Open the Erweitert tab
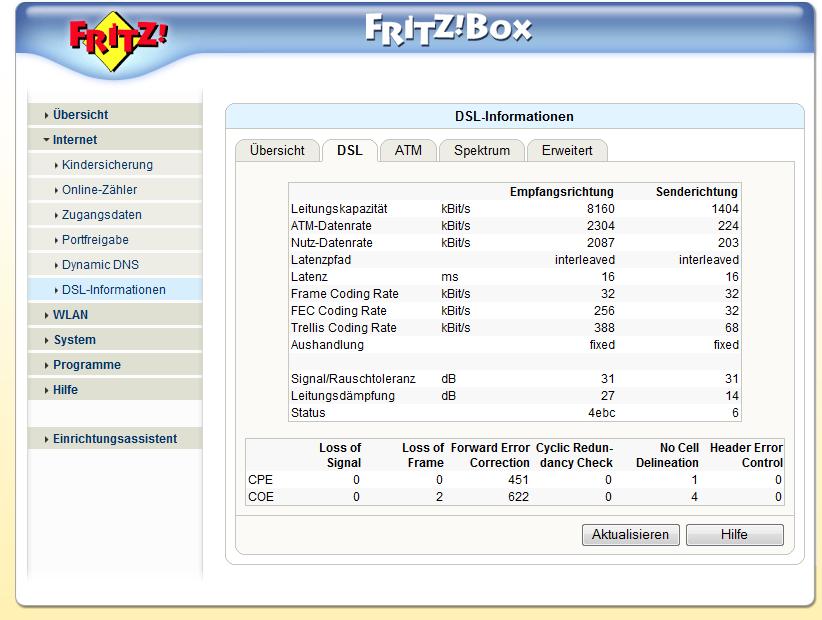822x620 pixels. tap(567, 150)
